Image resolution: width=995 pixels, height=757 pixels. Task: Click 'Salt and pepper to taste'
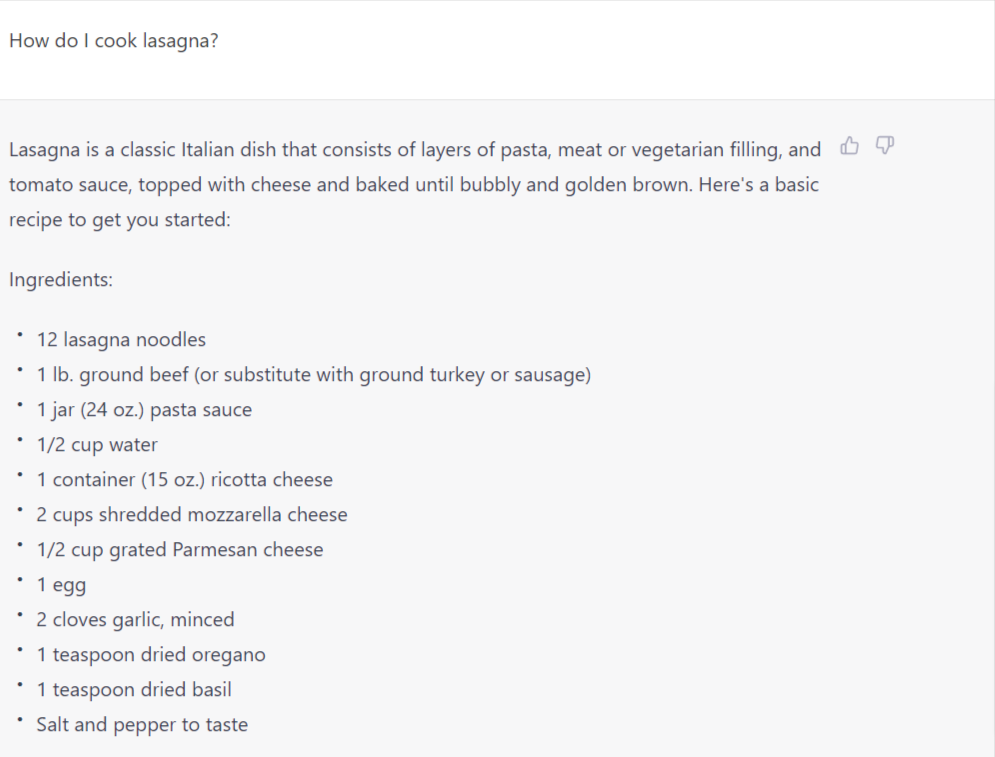pos(142,725)
